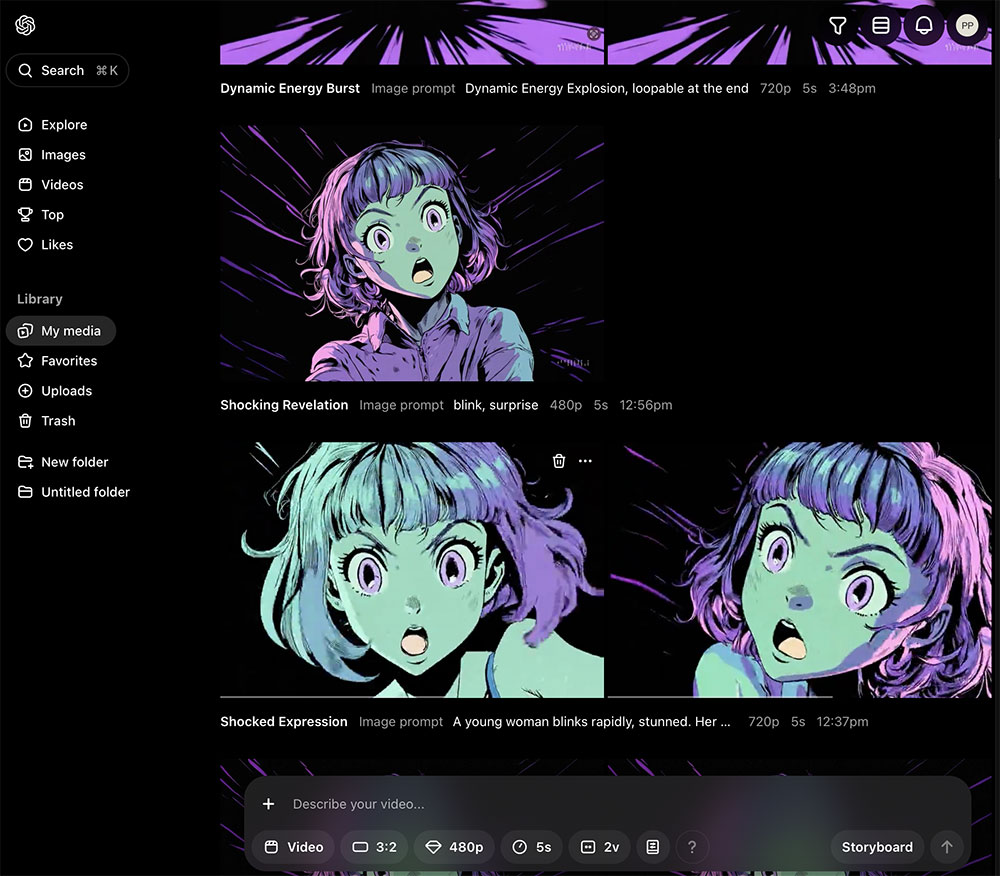Open right Shocked Expression video thumbnail
Screen dimensions: 1000x876
[800, 570]
